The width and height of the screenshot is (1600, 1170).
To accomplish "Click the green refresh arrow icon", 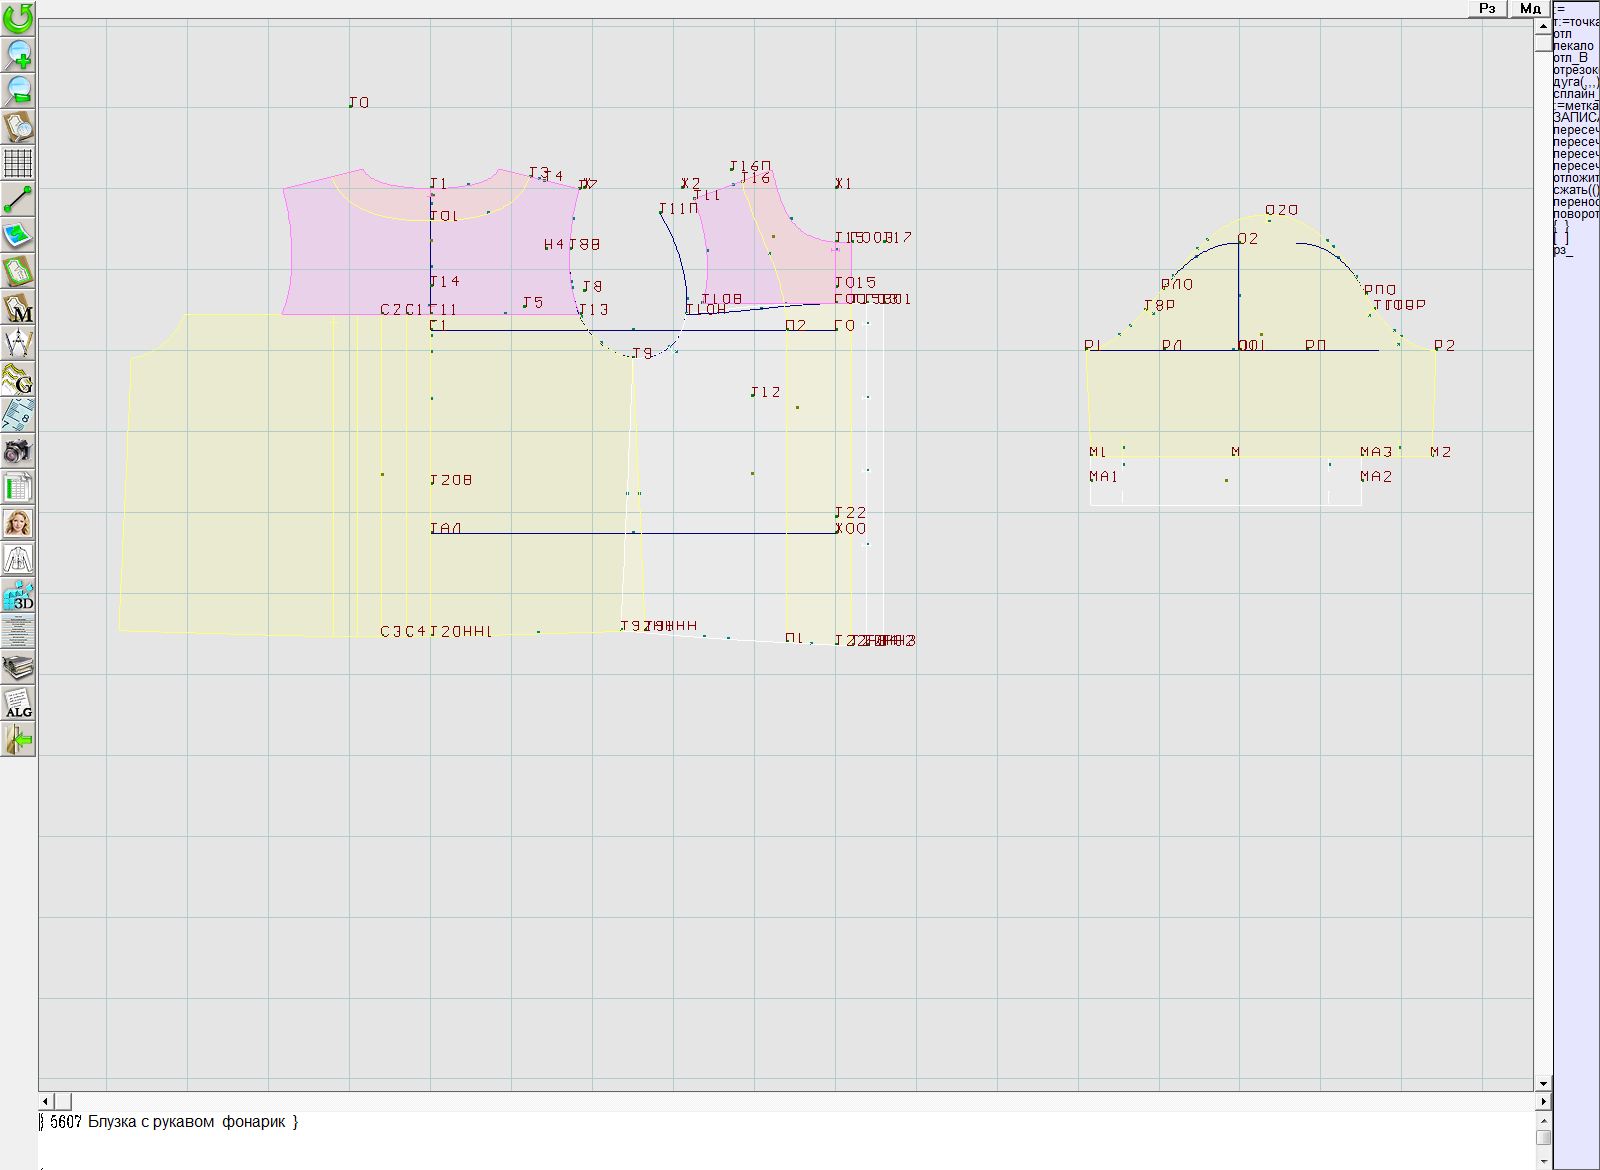I will click(18, 18).
